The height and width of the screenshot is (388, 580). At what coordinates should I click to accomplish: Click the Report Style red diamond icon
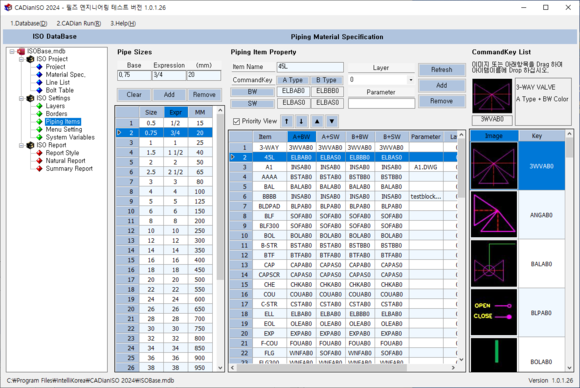[x=40, y=153]
